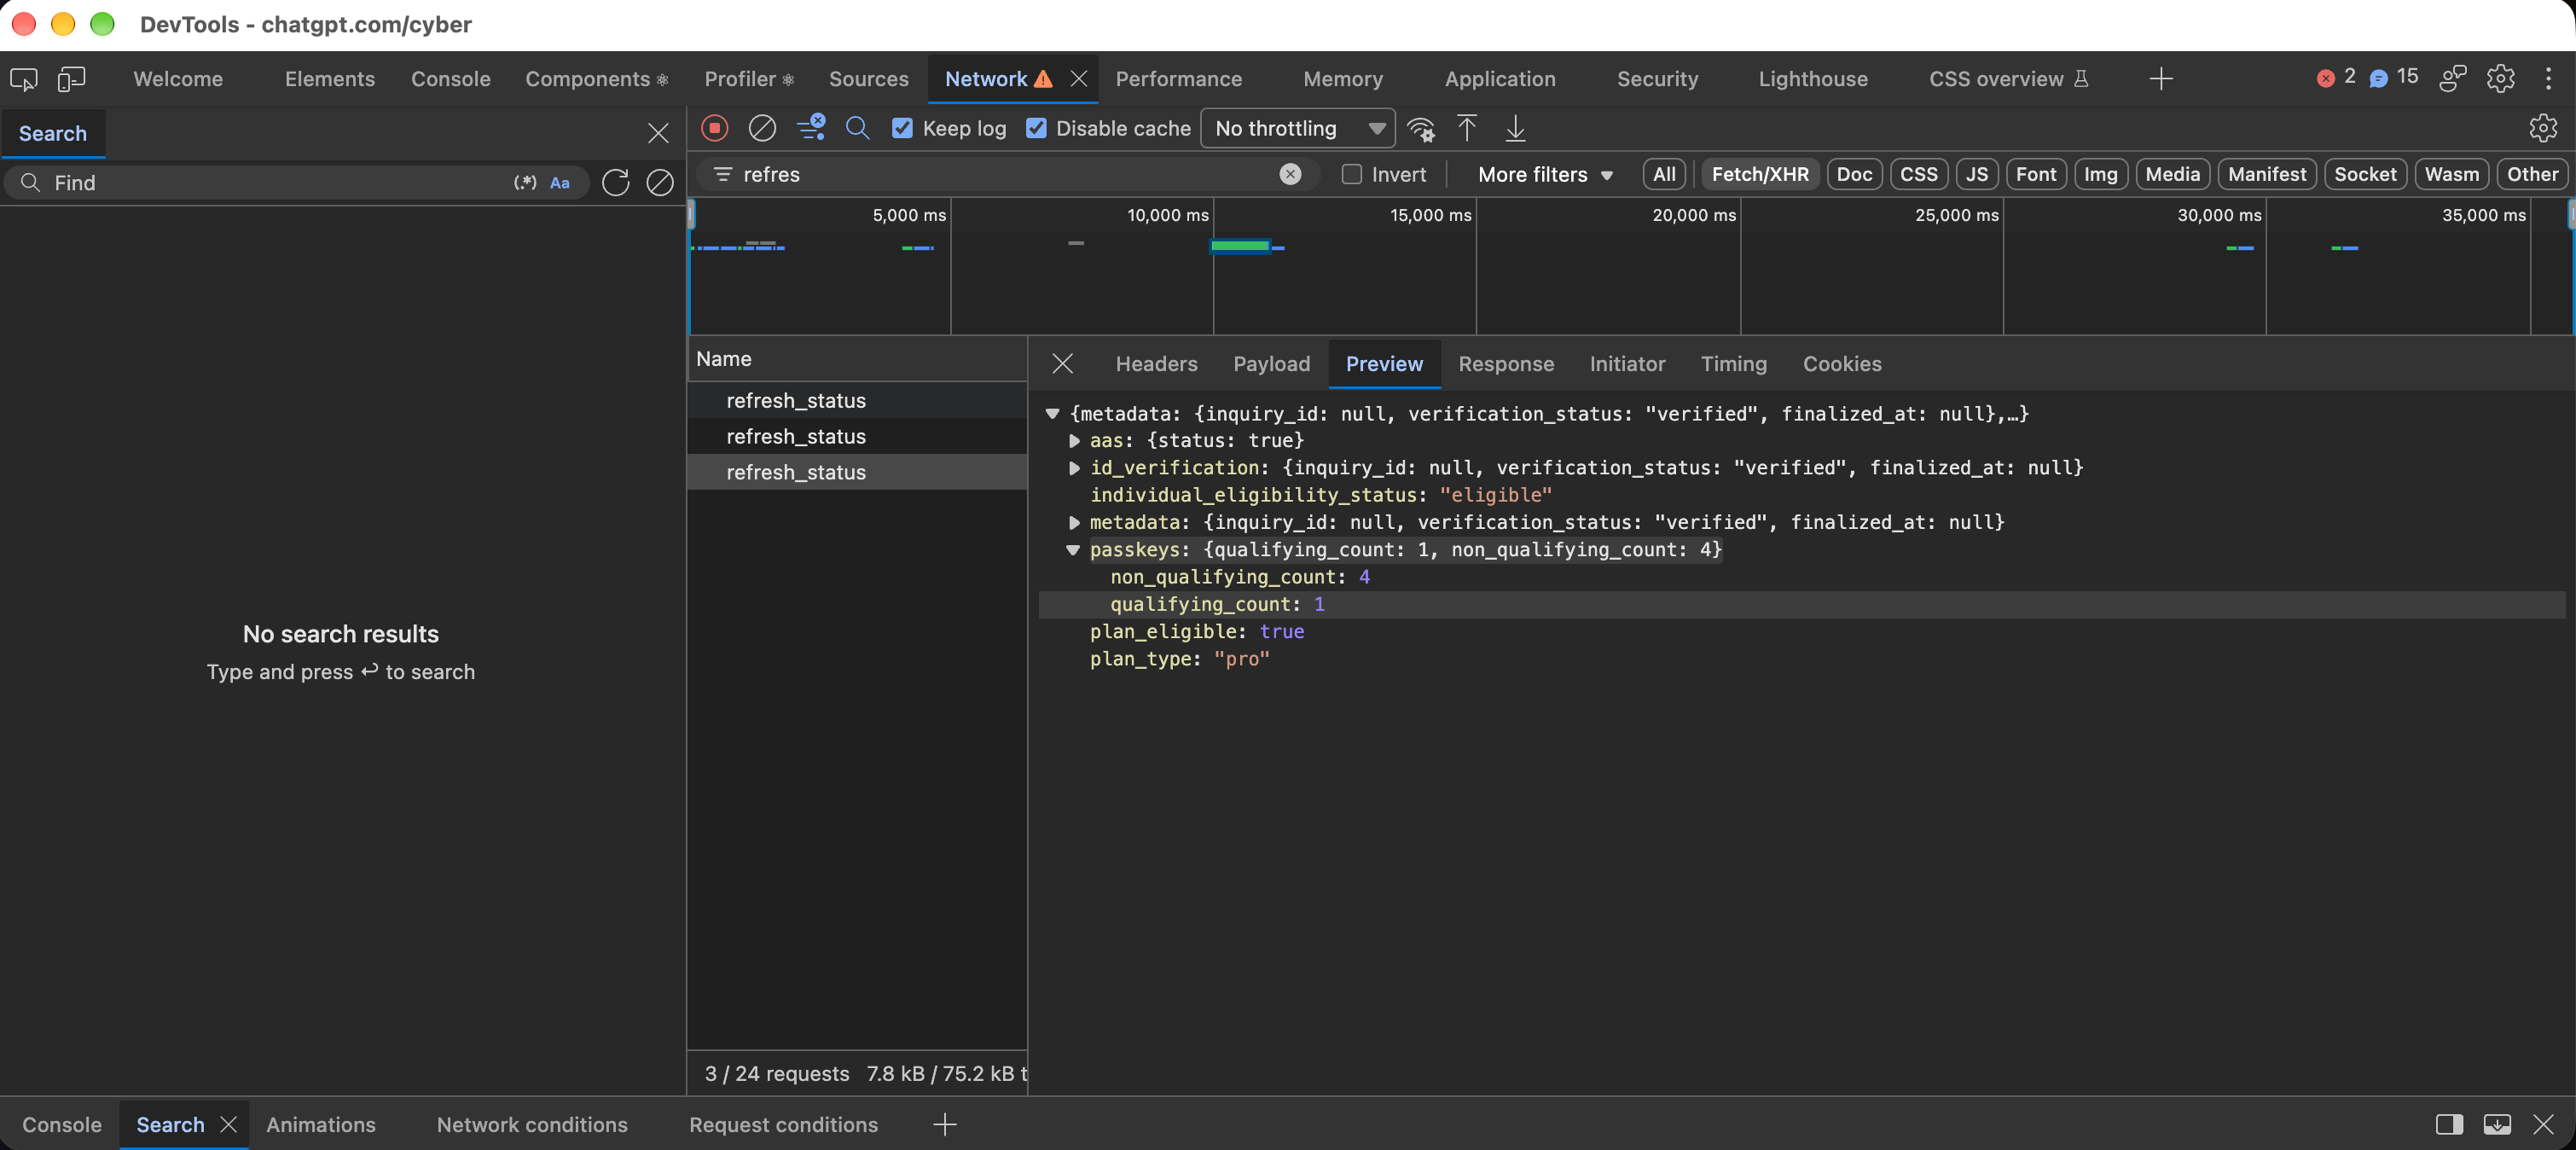The height and width of the screenshot is (1150, 2576).
Task: Refresh the search results
Action: [x=615, y=182]
